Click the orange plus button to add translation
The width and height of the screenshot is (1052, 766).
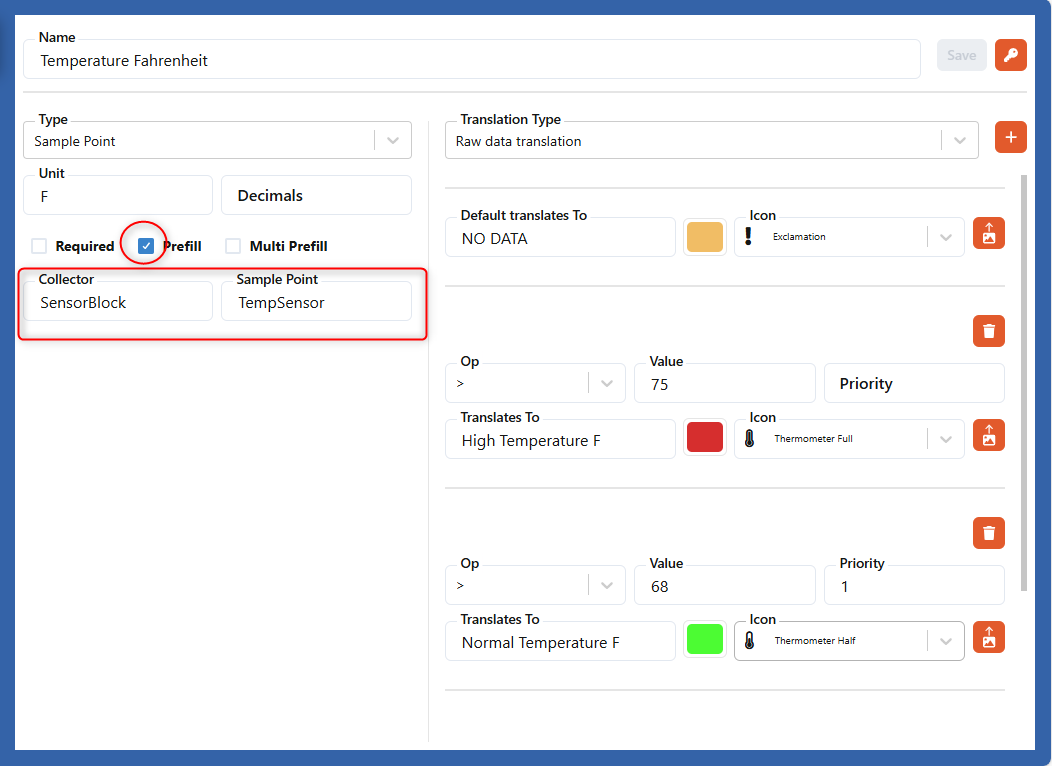[1011, 138]
